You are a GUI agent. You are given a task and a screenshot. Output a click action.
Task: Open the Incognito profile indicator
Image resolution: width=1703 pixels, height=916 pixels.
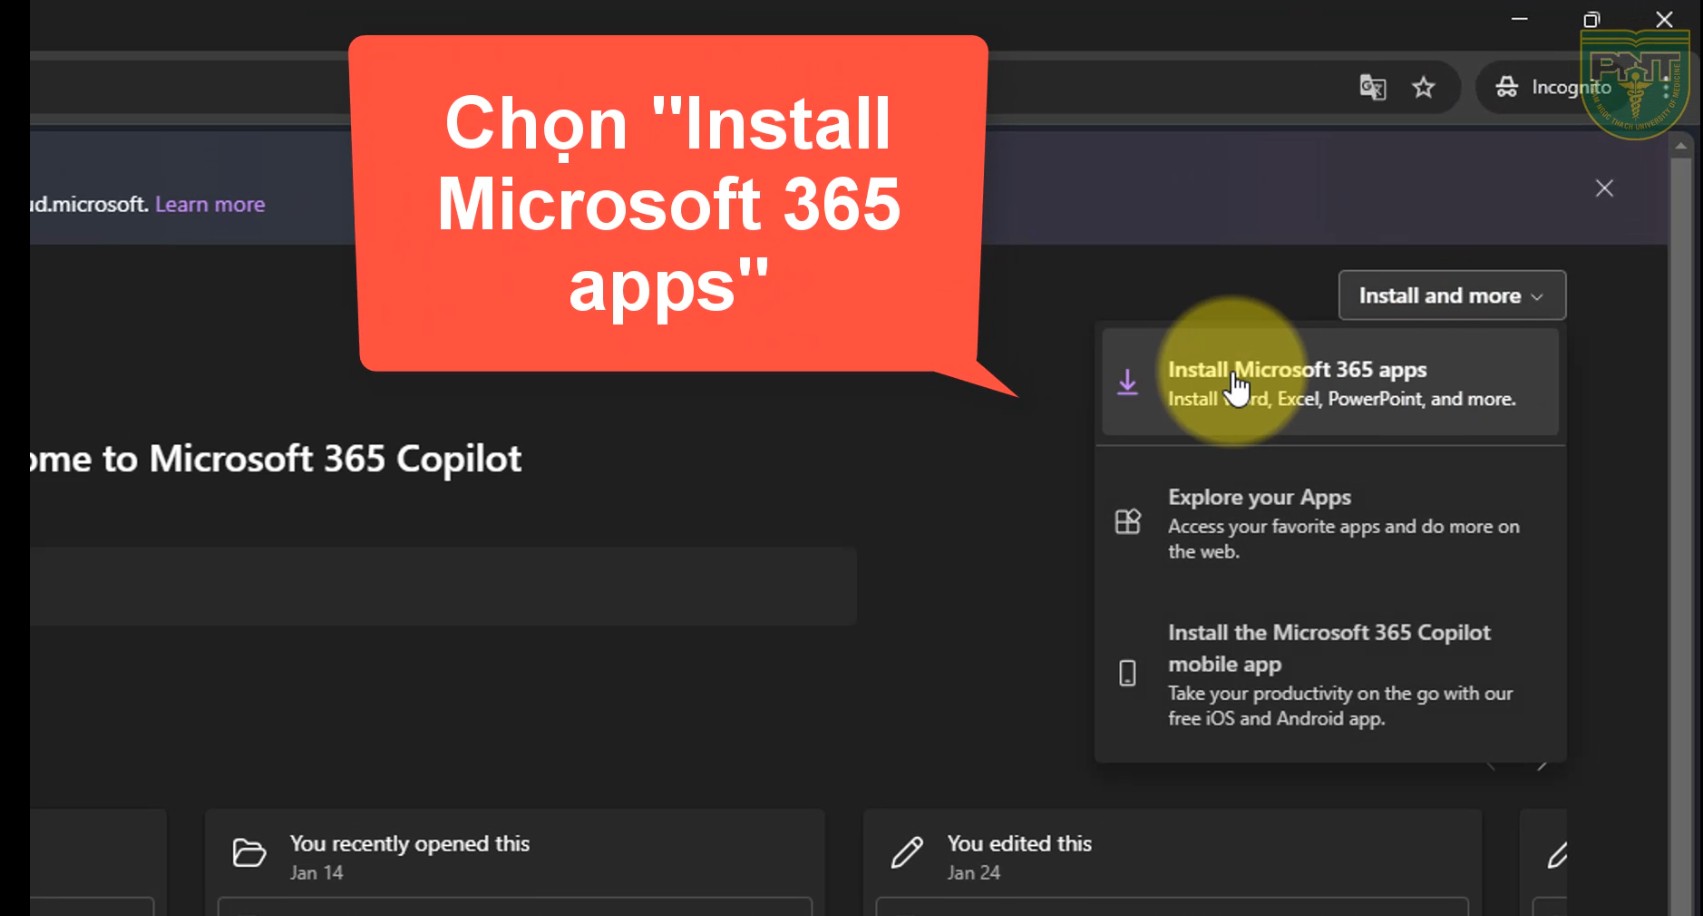pos(1552,88)
